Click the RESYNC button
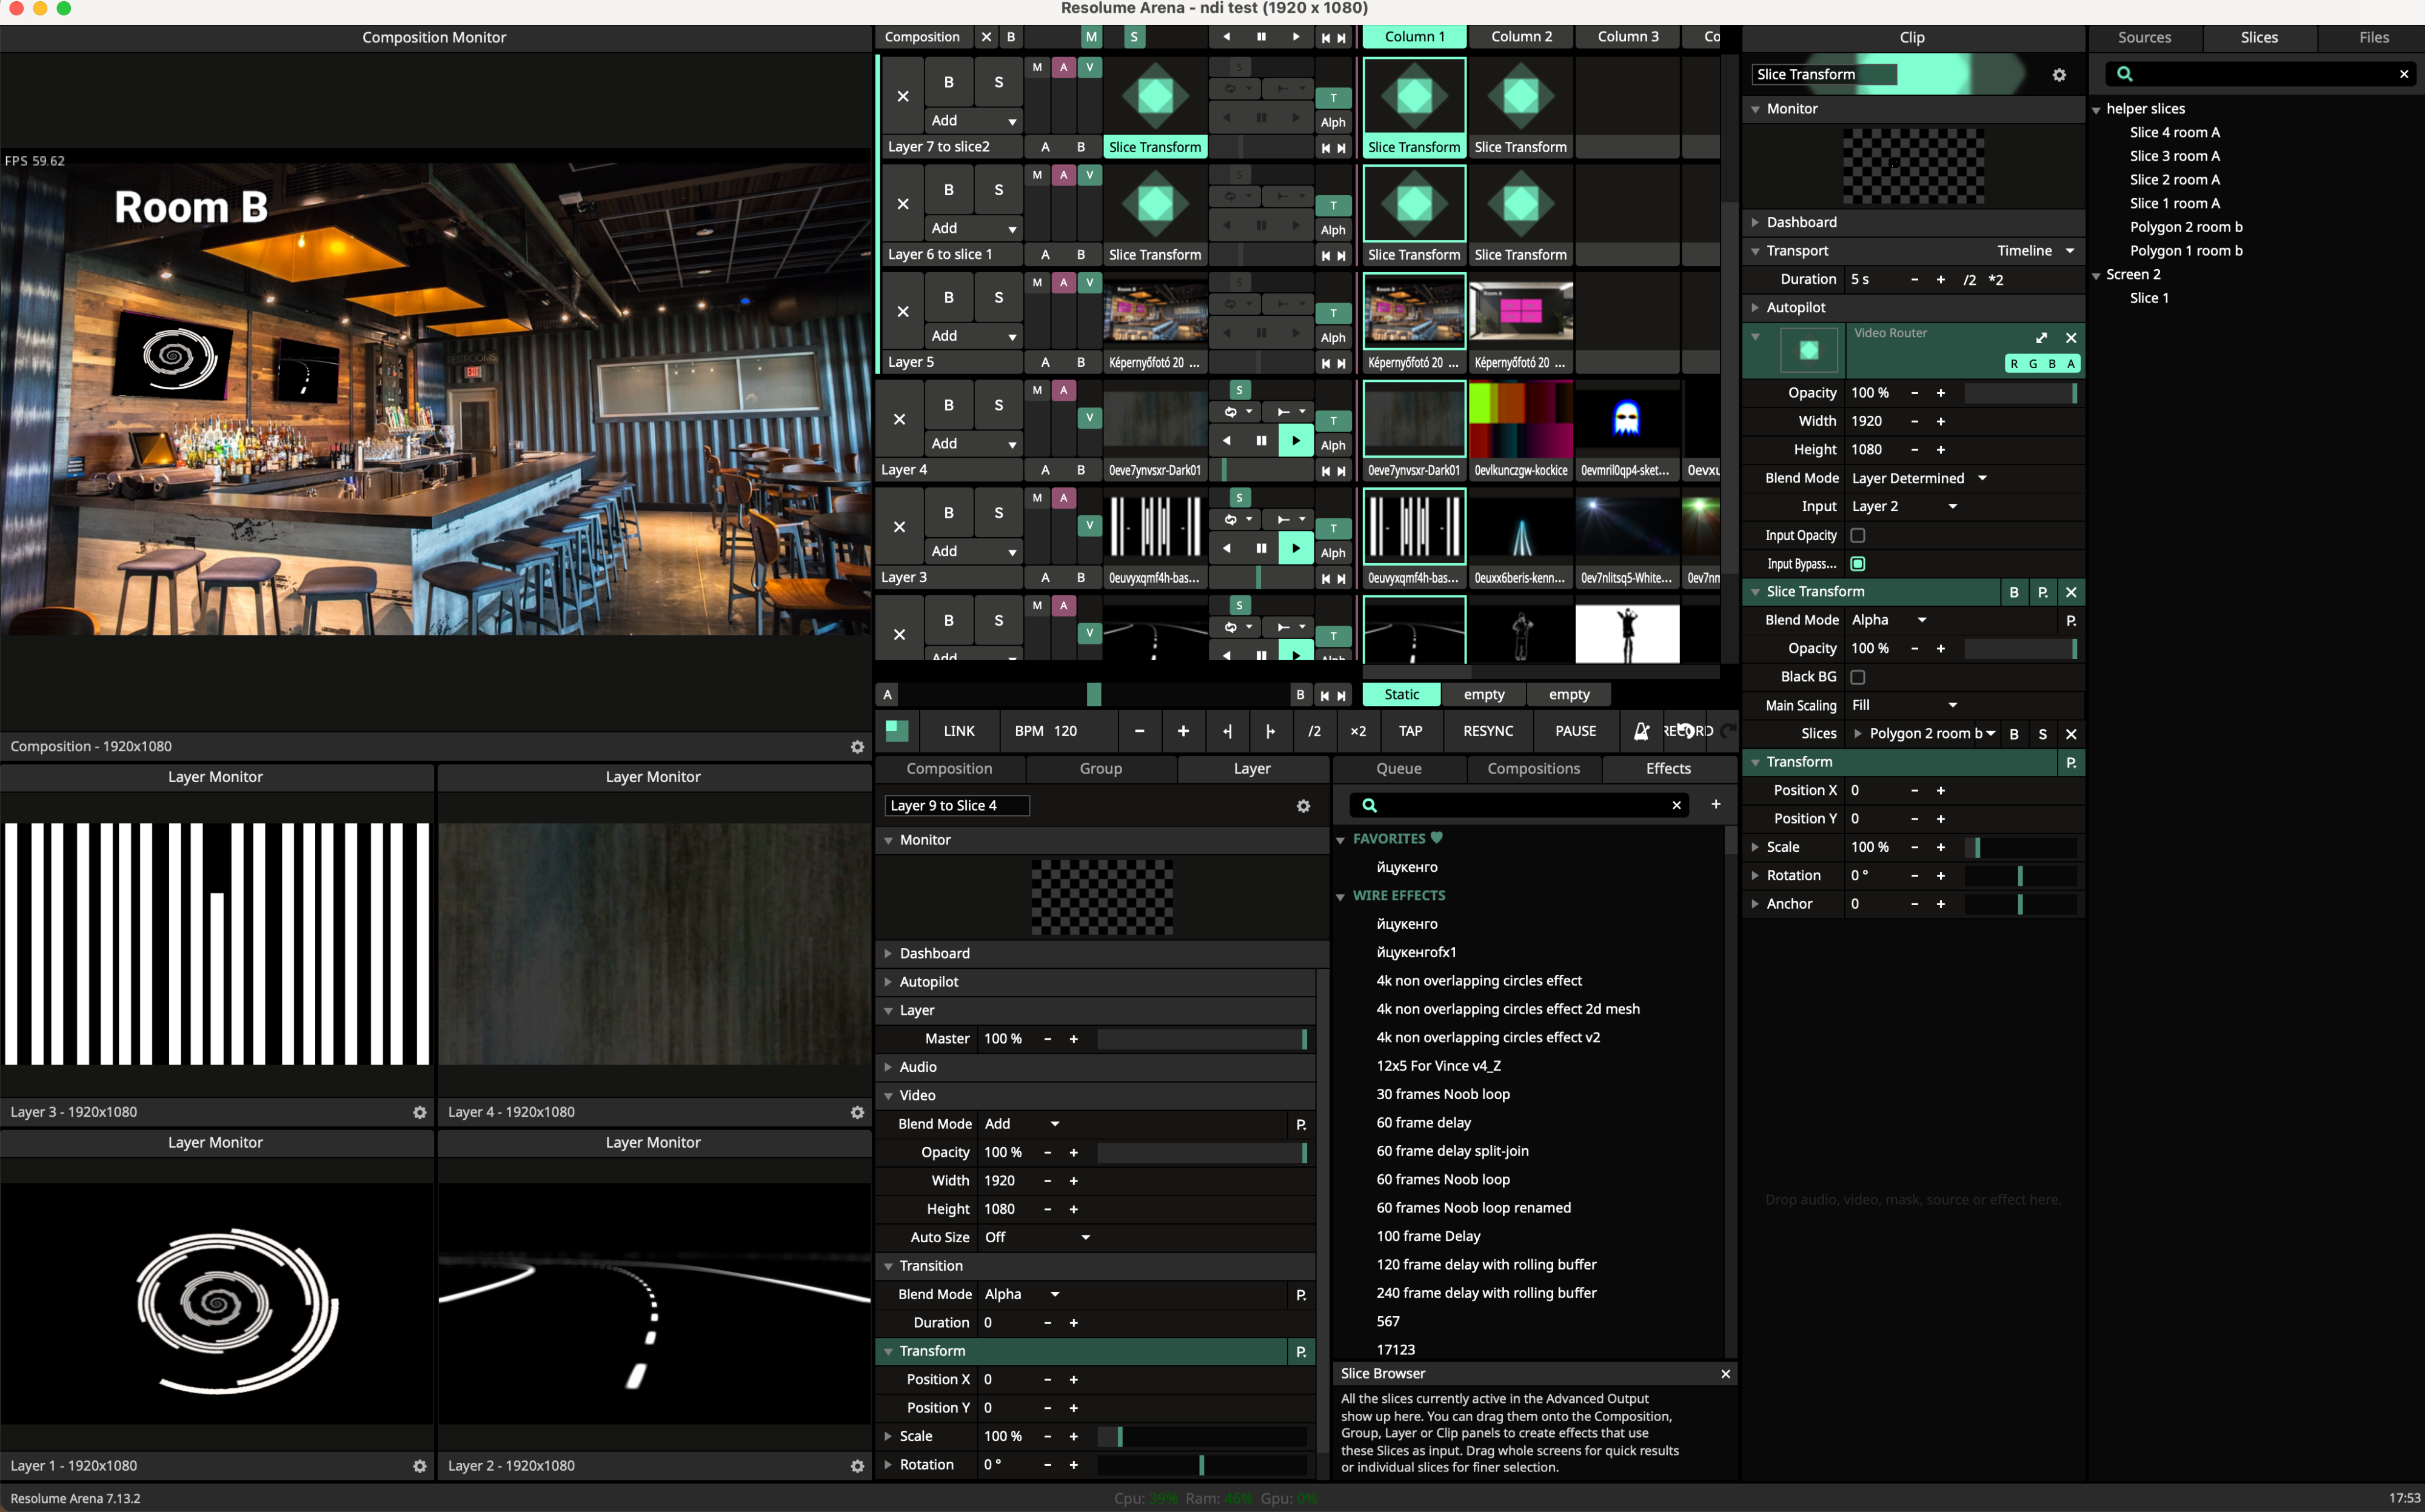Viewport: 2425px width, 1512px height. point(1487,731)
